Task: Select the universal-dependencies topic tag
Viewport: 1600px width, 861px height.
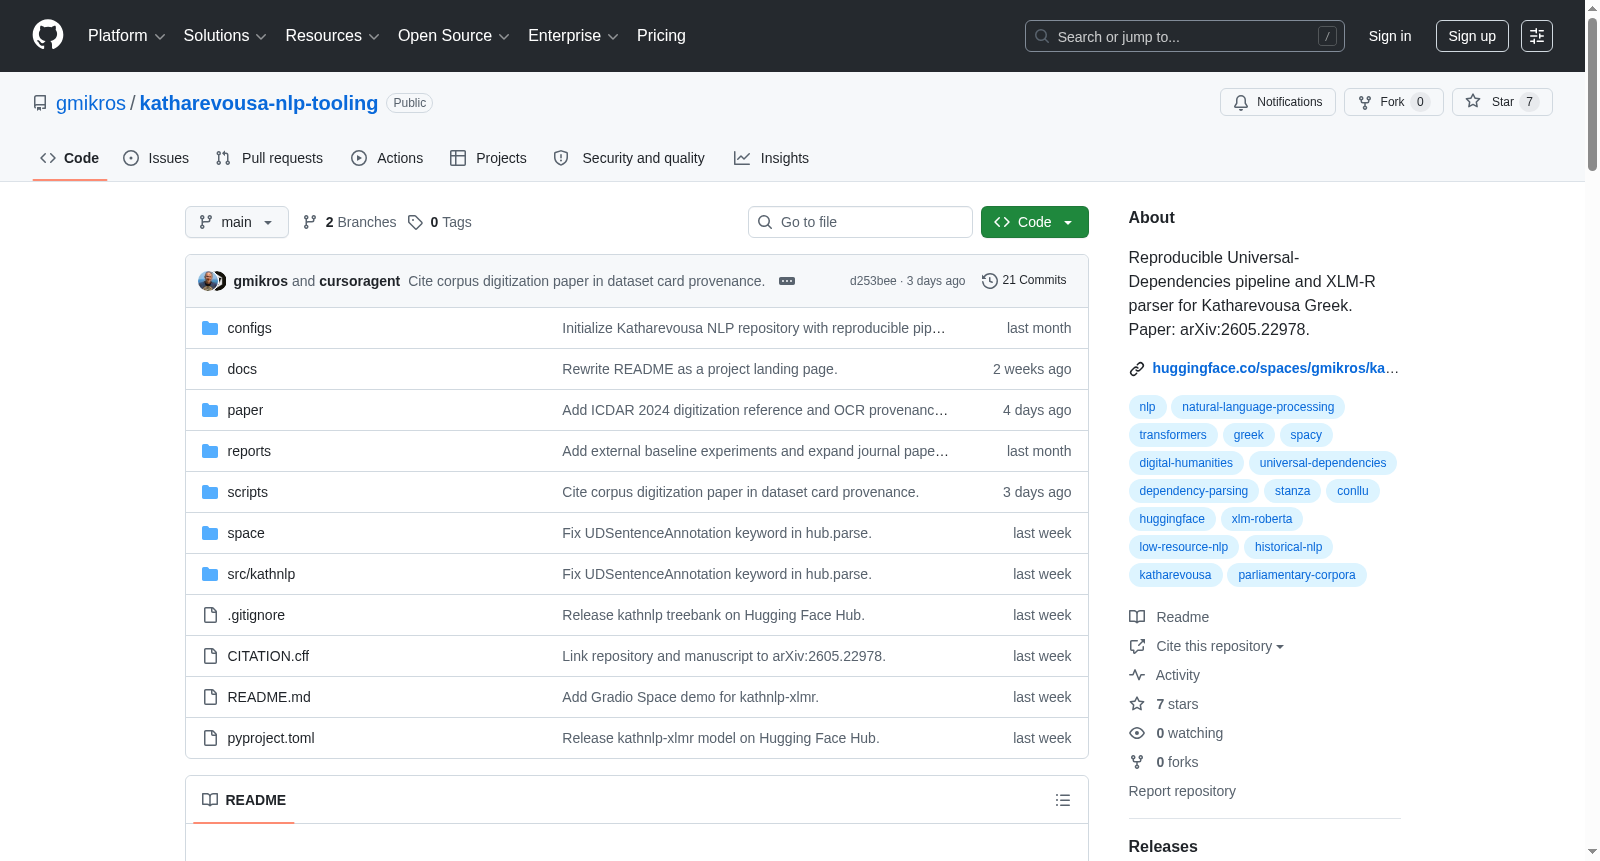Action: coord(1323,463)
